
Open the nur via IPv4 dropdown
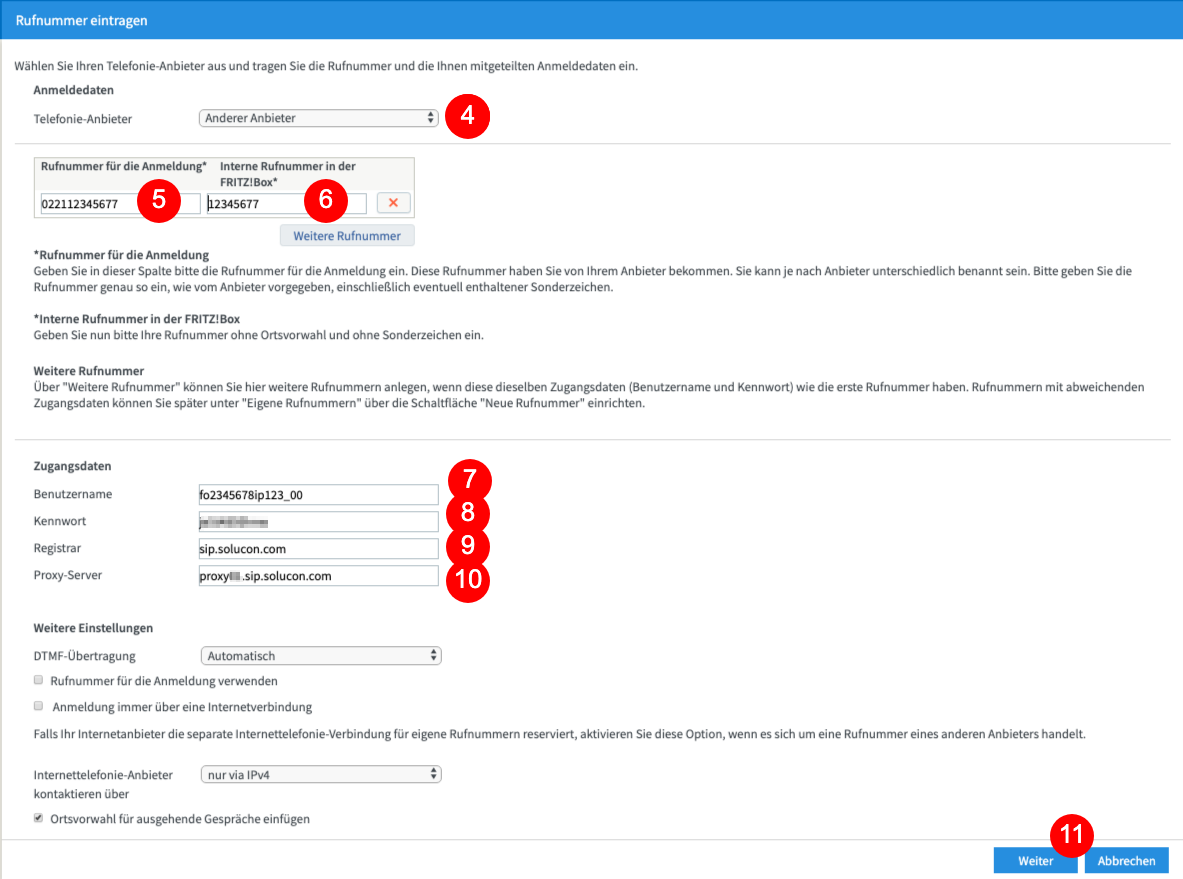[x=321, y=774]
